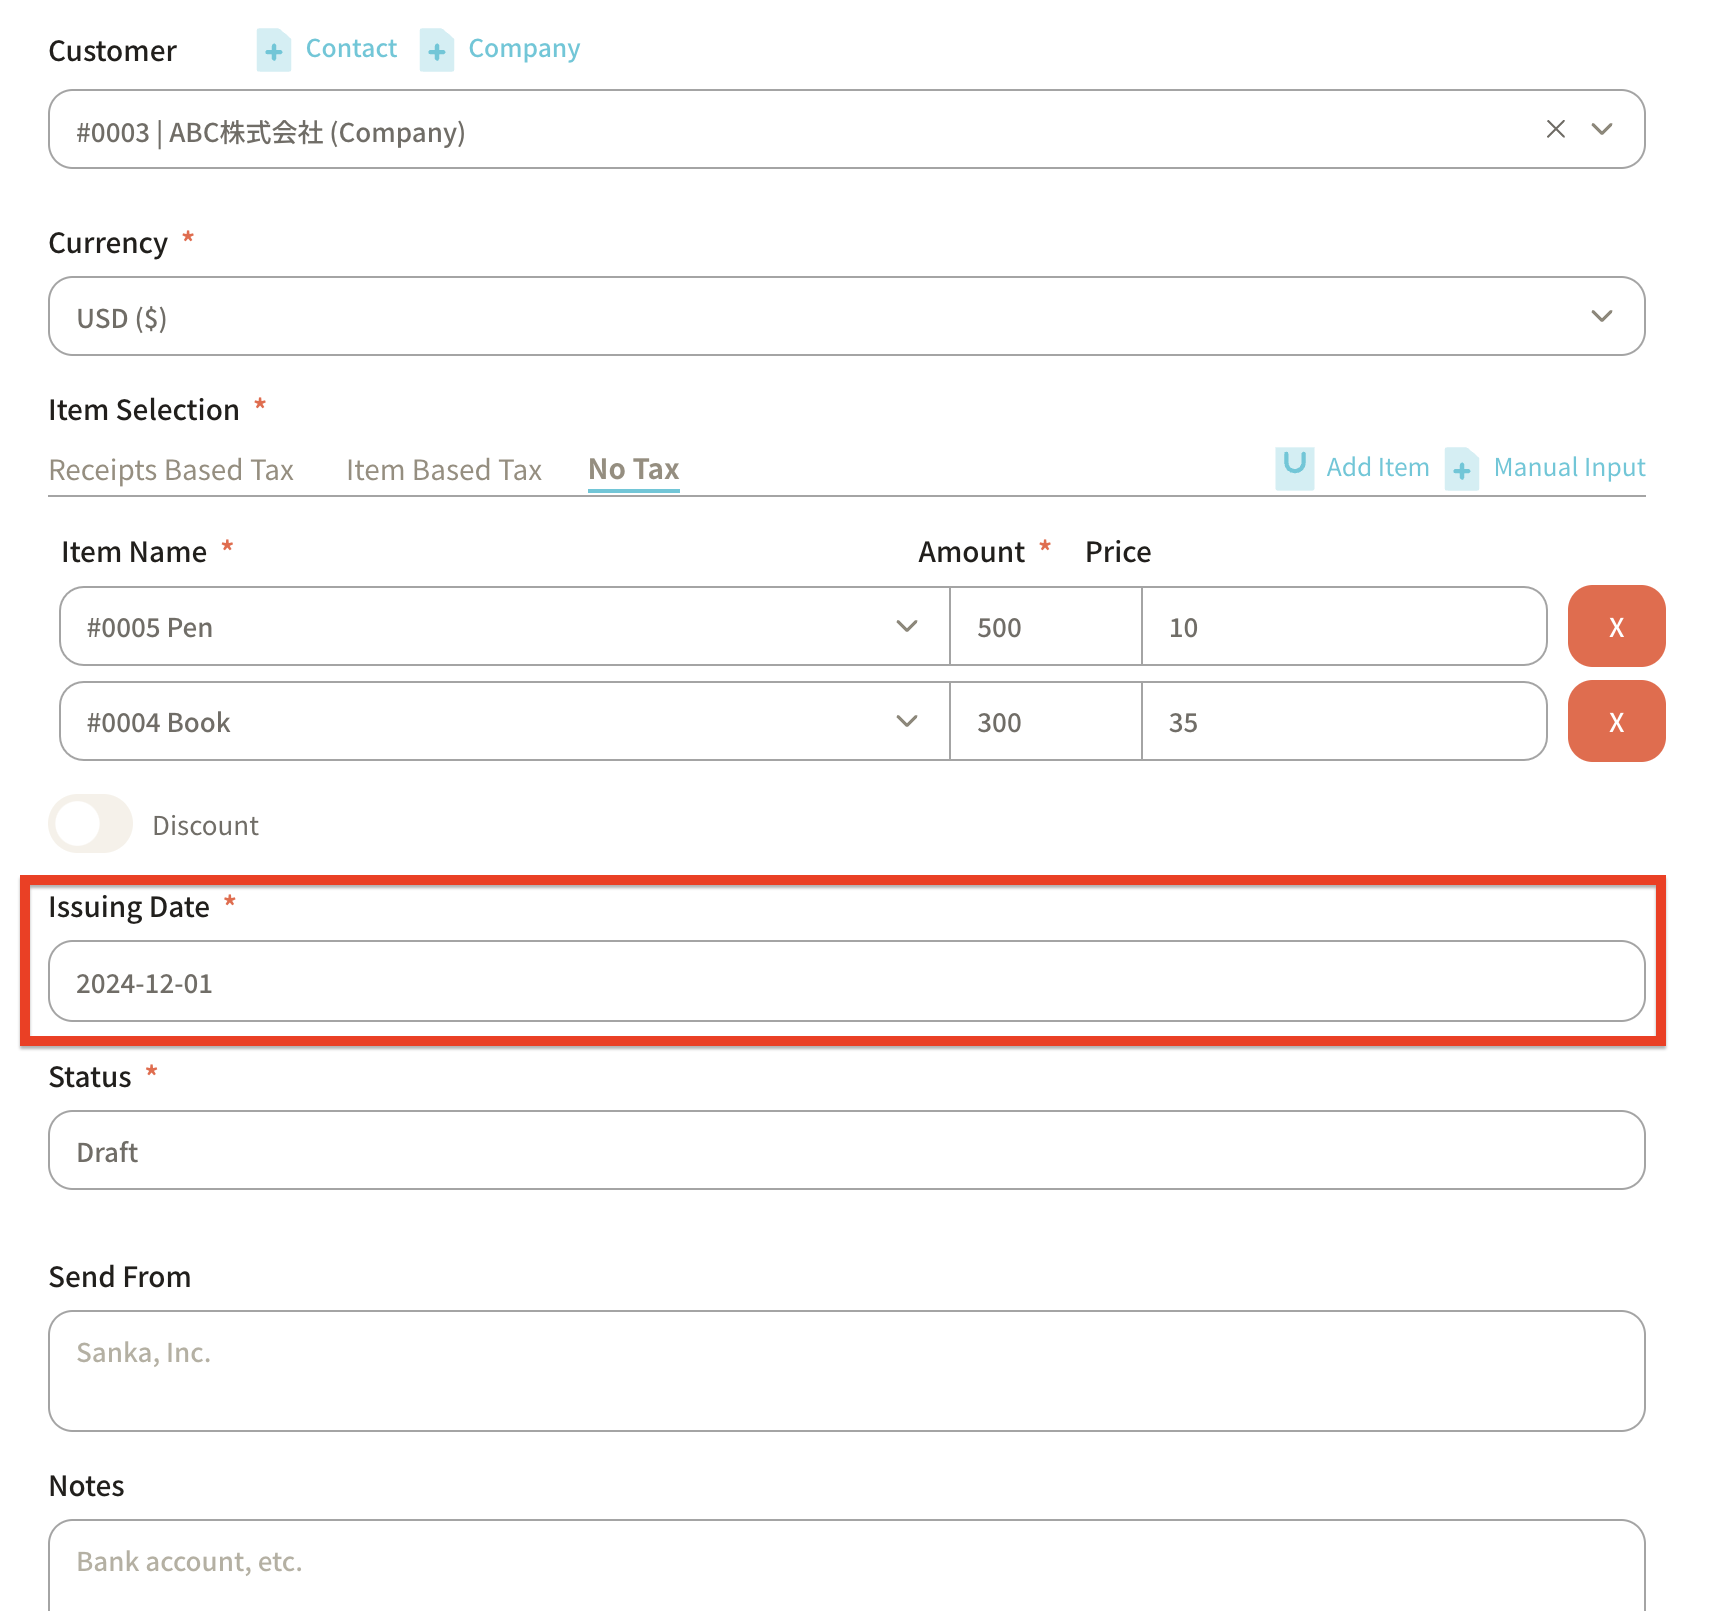The height and width of the screenshot is (1611, 1711).
Task: Switch to Receipts Based Tax tab
Action: [x=171, y=470]
